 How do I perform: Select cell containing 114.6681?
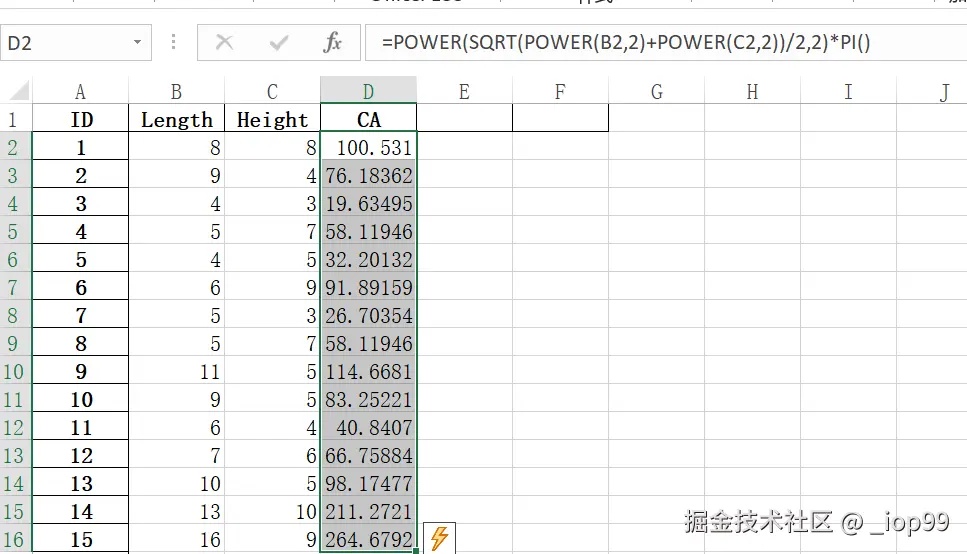(x=368, y=371)
